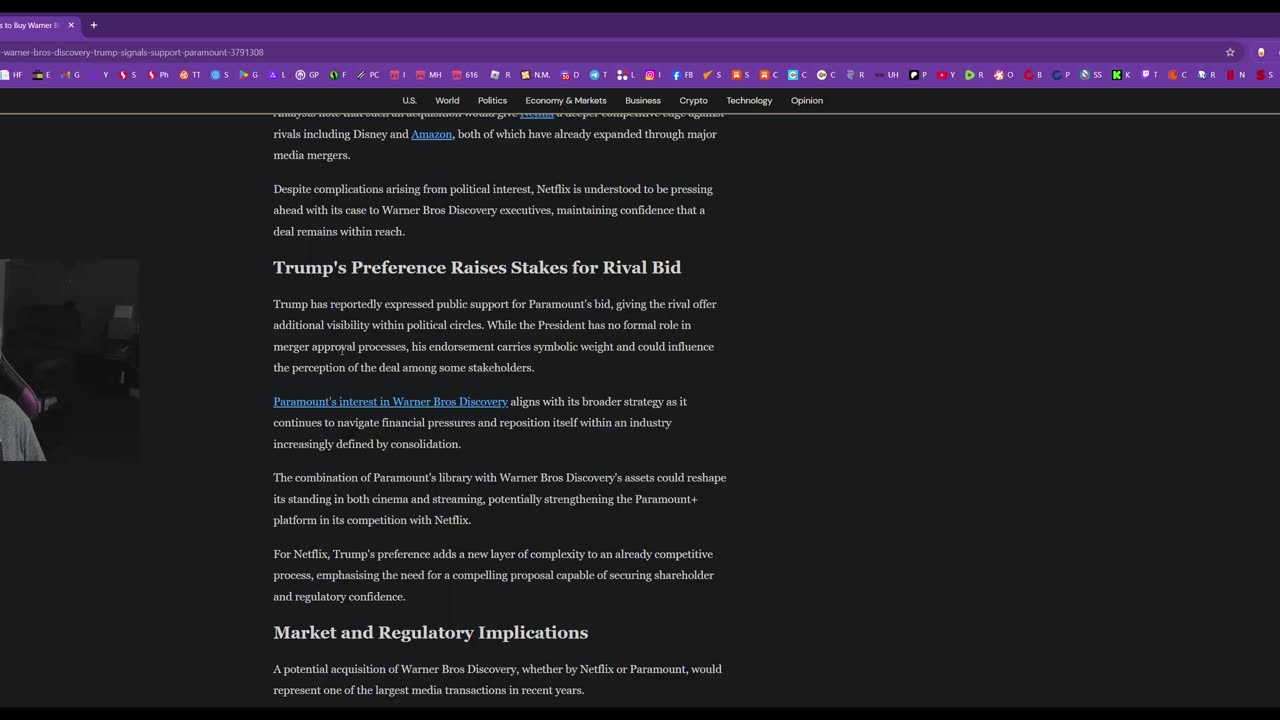Viewport: 1280px width, 720px height.
Task: Bookmark this page with the star icon
Action: tap(1230, 52)
